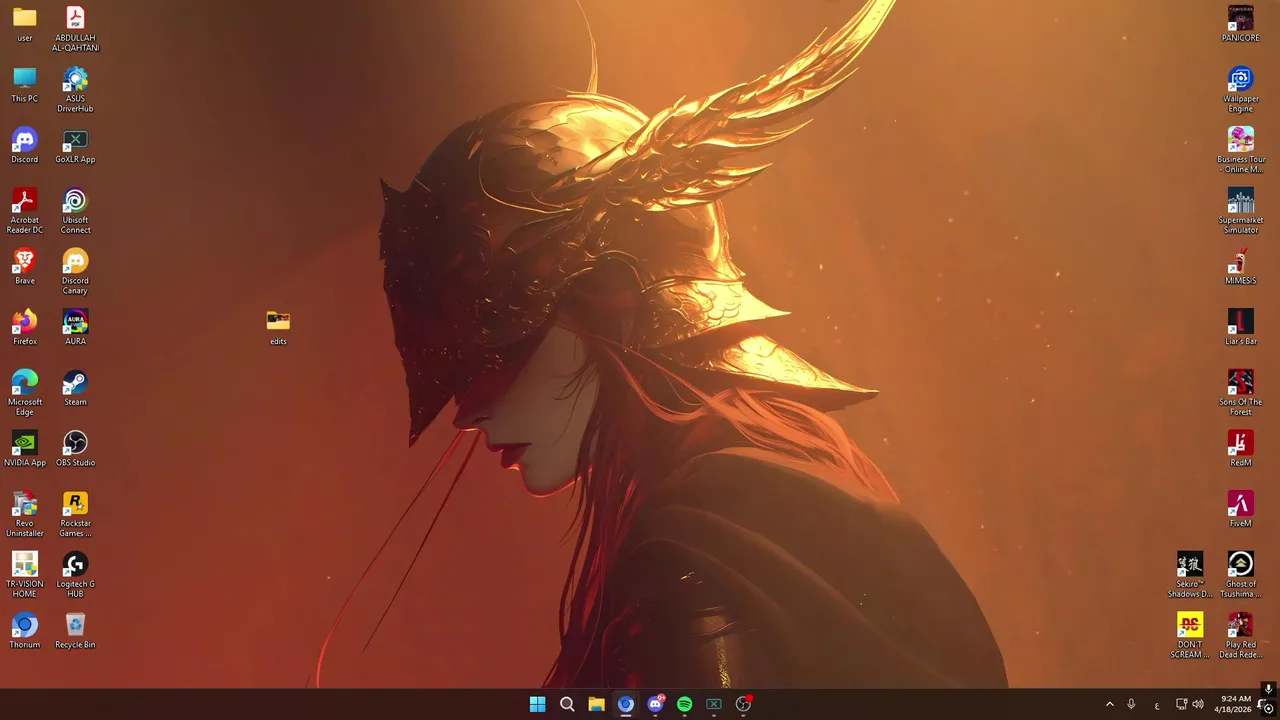This screenshot has height=720, width=1280.
Task: Select the Firefox desktop icon
Action: 25,328
